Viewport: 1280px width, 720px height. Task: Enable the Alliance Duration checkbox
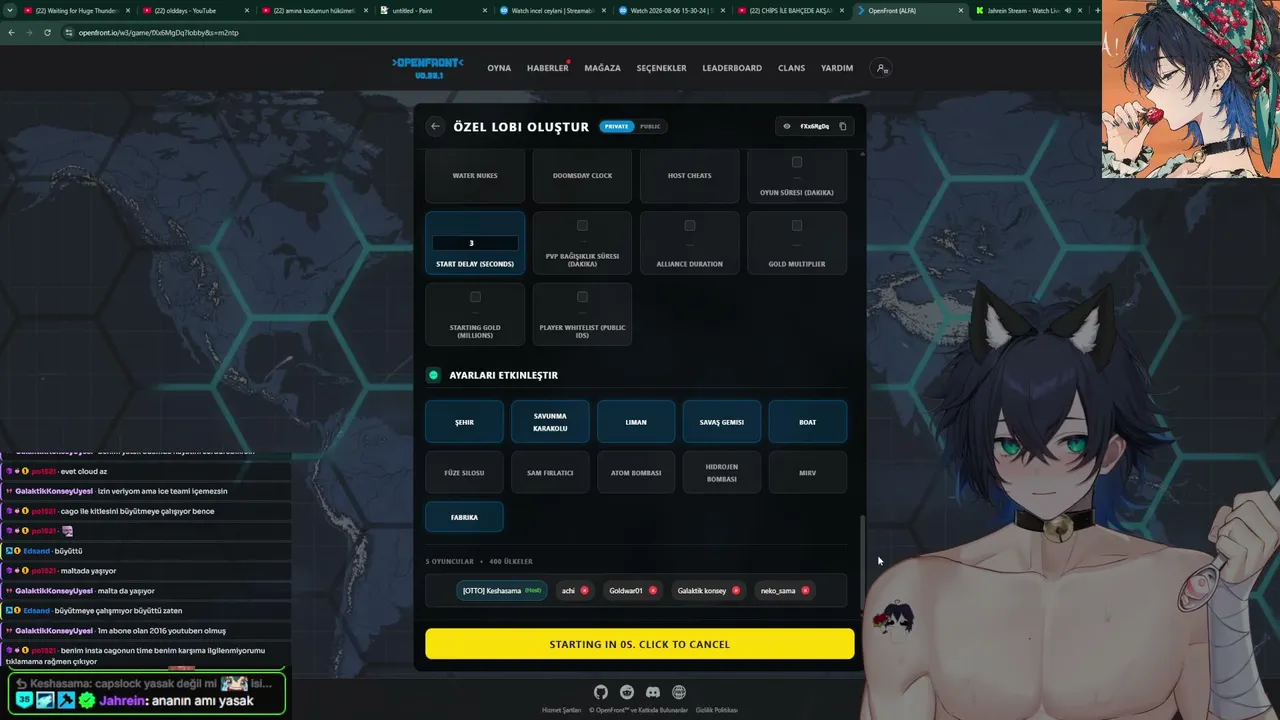[690, 226]
